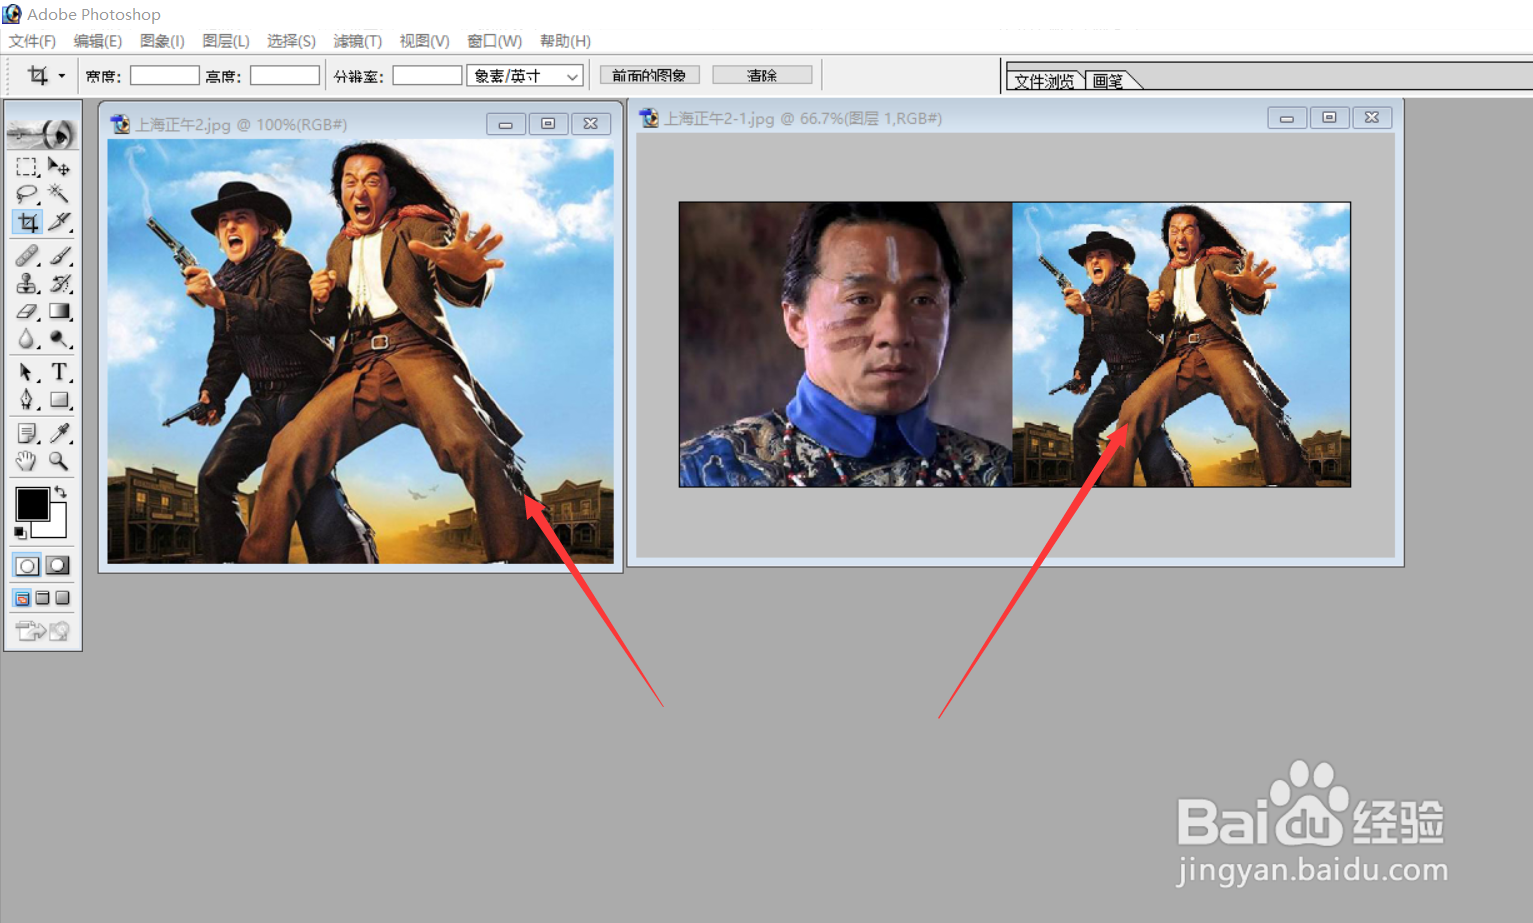
Task: Click the 前面的图象 button
Action: pyautogui.click(x=649, y=75)
